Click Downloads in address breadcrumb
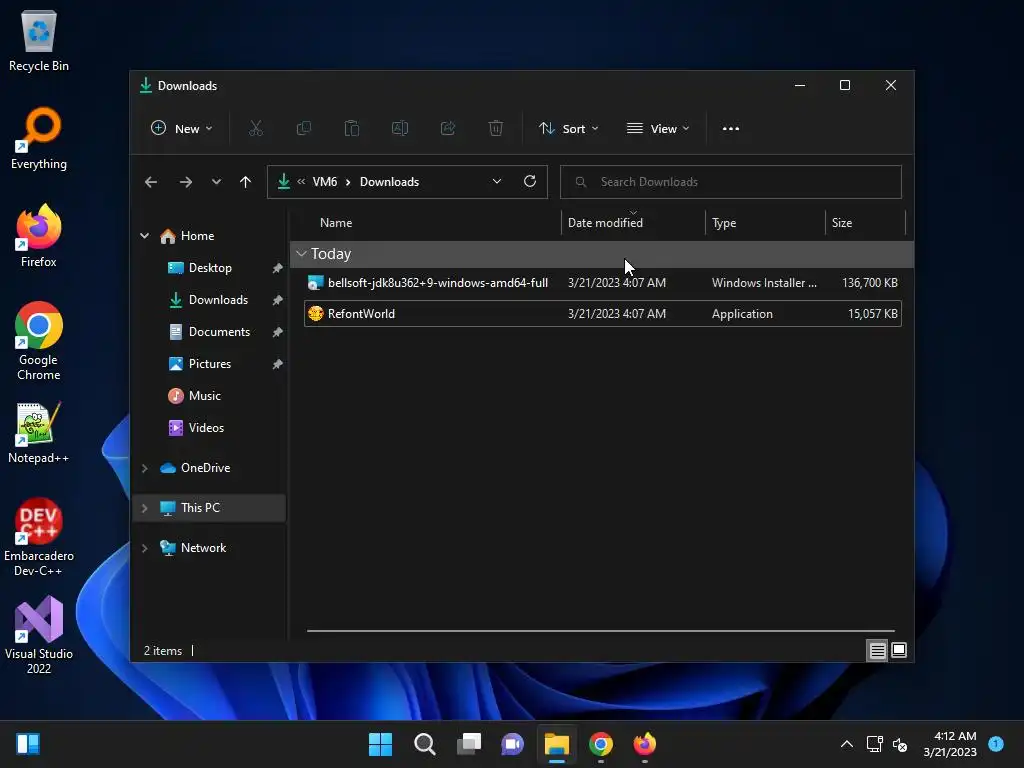The height and width of the screenshot is (768, 1024). point(389,182)
